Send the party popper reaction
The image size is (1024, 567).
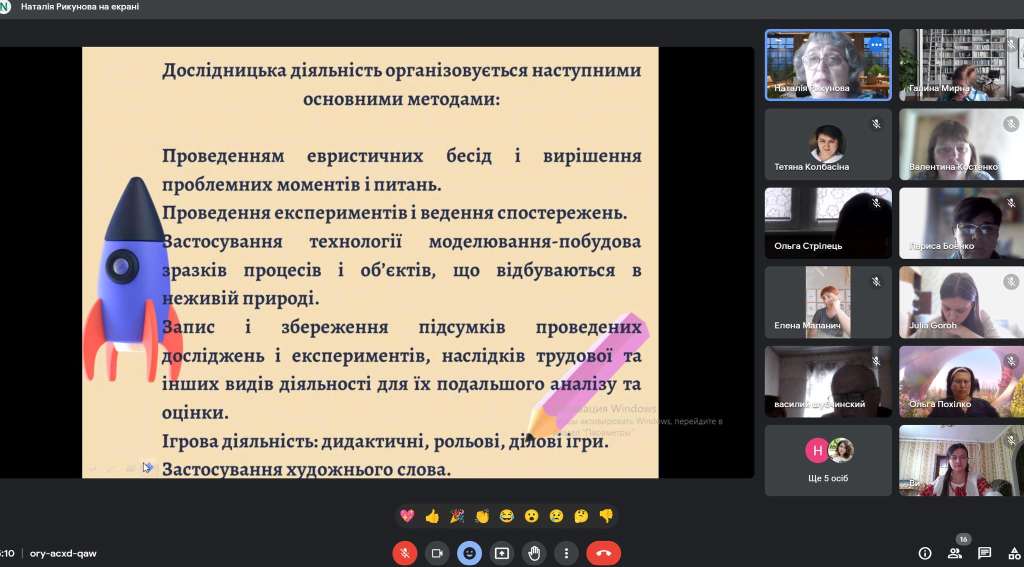[x=456, y=516]
